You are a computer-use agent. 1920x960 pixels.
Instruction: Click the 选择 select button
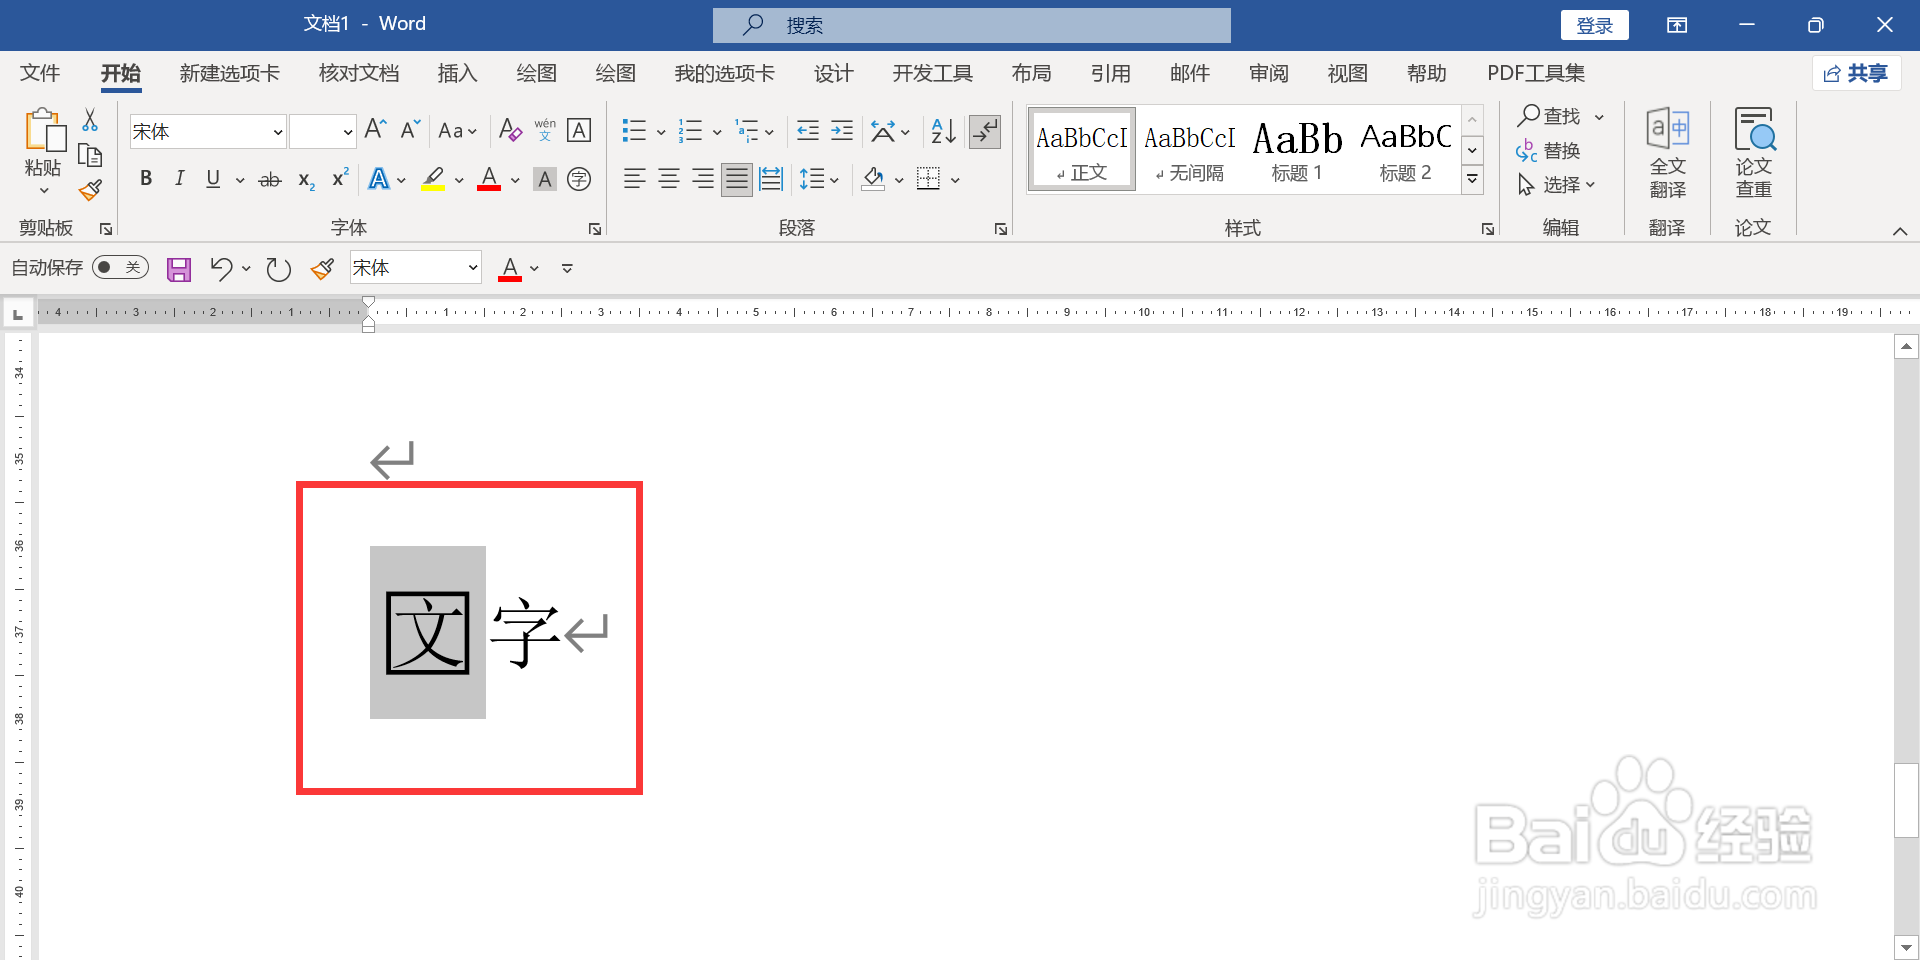(x=1557, y=185)
